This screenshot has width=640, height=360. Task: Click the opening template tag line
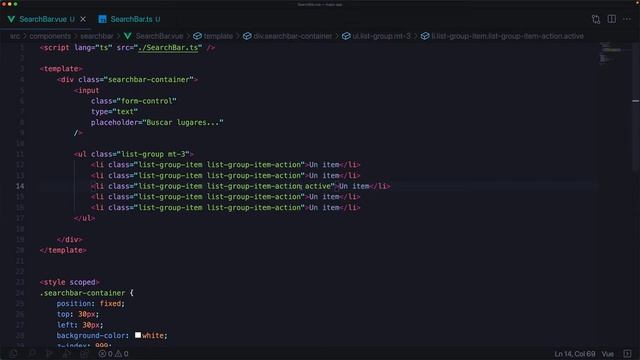point(61,69)
